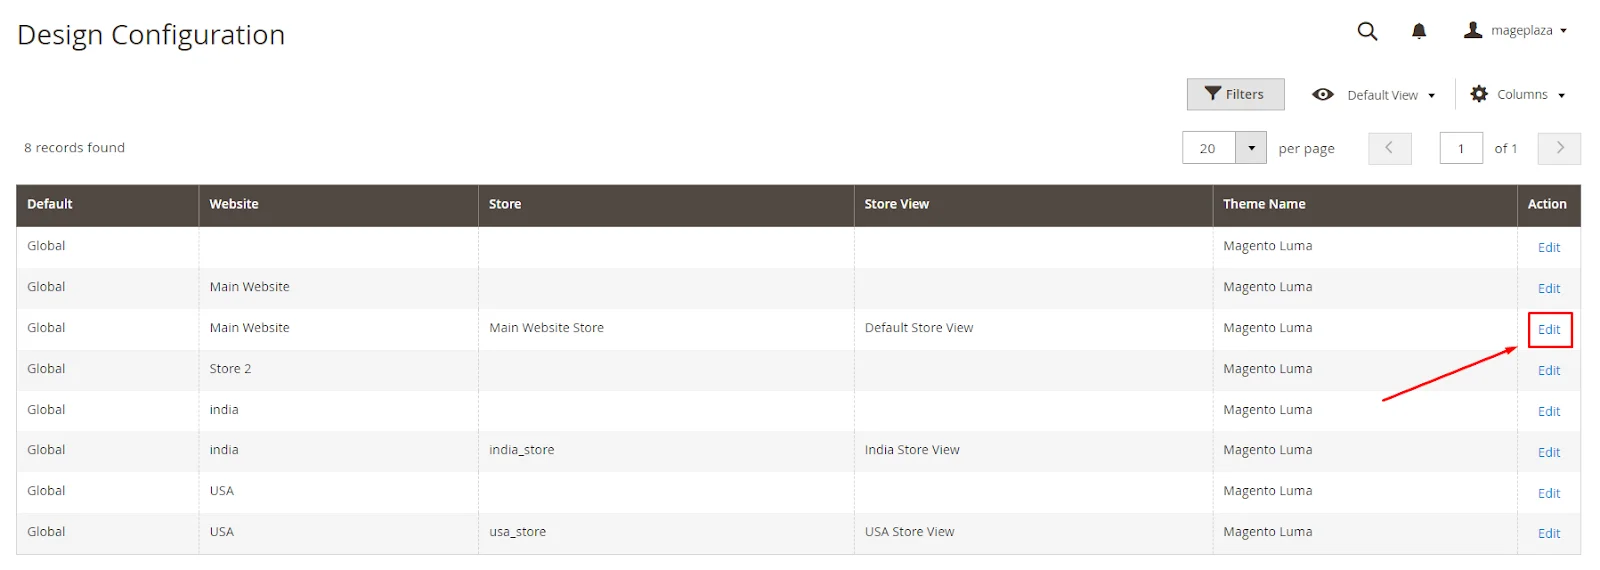Viewport: 1600px width, 570px height.
Task: Sort by the Website column header
Action: tap(234, 204)
